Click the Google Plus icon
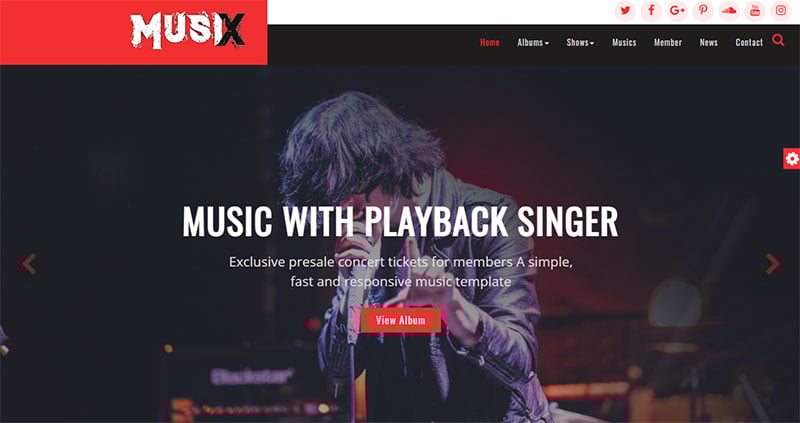Viewport: 800px width, 423px height. click(x=677, y=10)
